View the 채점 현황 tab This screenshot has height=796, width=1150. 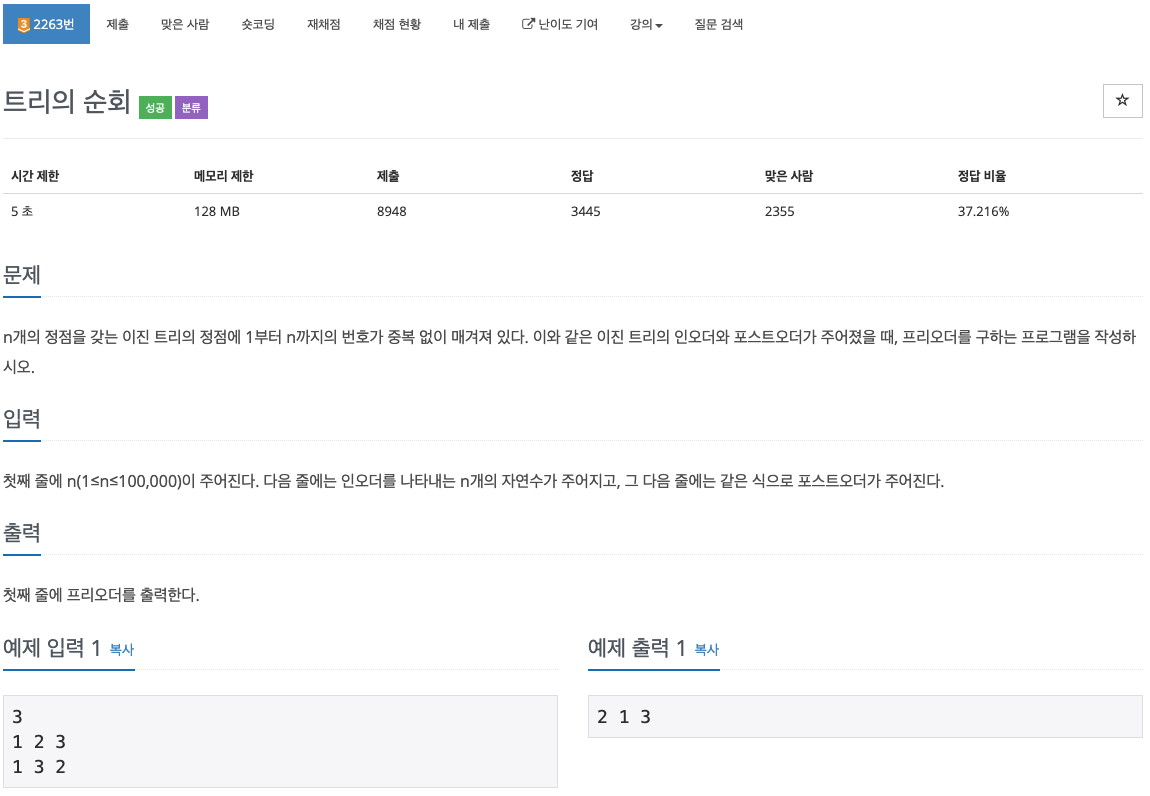pos(397,24)
